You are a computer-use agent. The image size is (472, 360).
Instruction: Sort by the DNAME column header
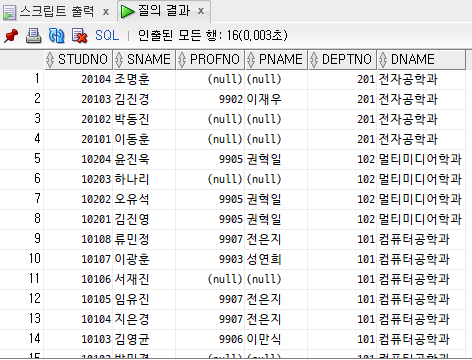[x=421, y=60]
